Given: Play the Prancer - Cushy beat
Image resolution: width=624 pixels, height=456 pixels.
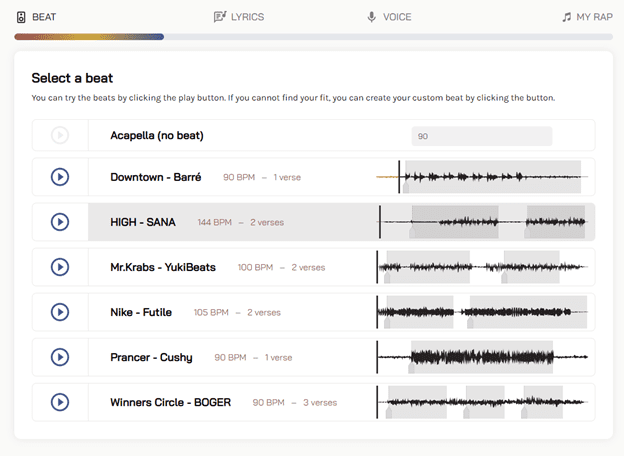Looking at the screenshot, I should click(60, 357).
